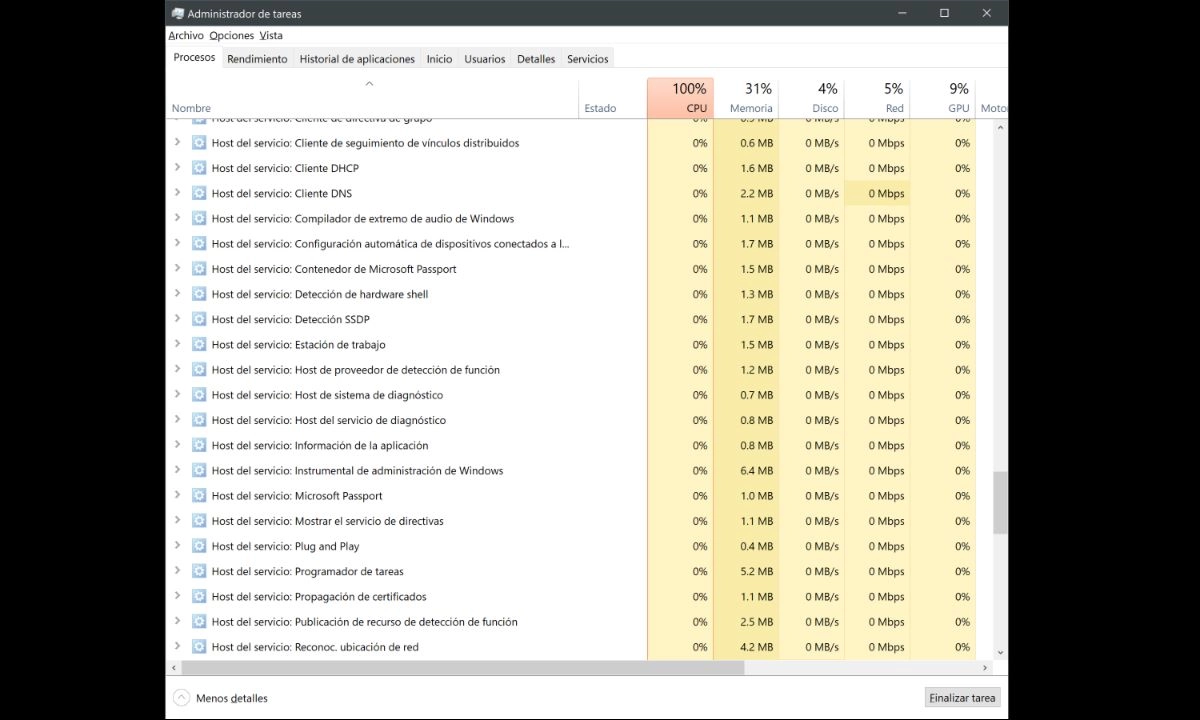This screenshot has width=1200, height=720.
Task: Click the Finalizar tarea button
Action: pos(961,697)
